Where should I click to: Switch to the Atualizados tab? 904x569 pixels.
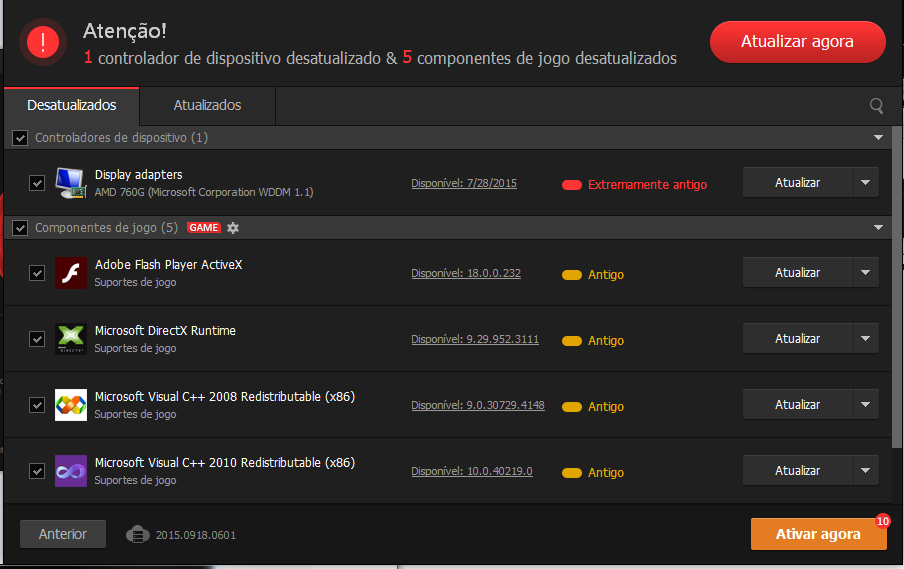[208, 105]
